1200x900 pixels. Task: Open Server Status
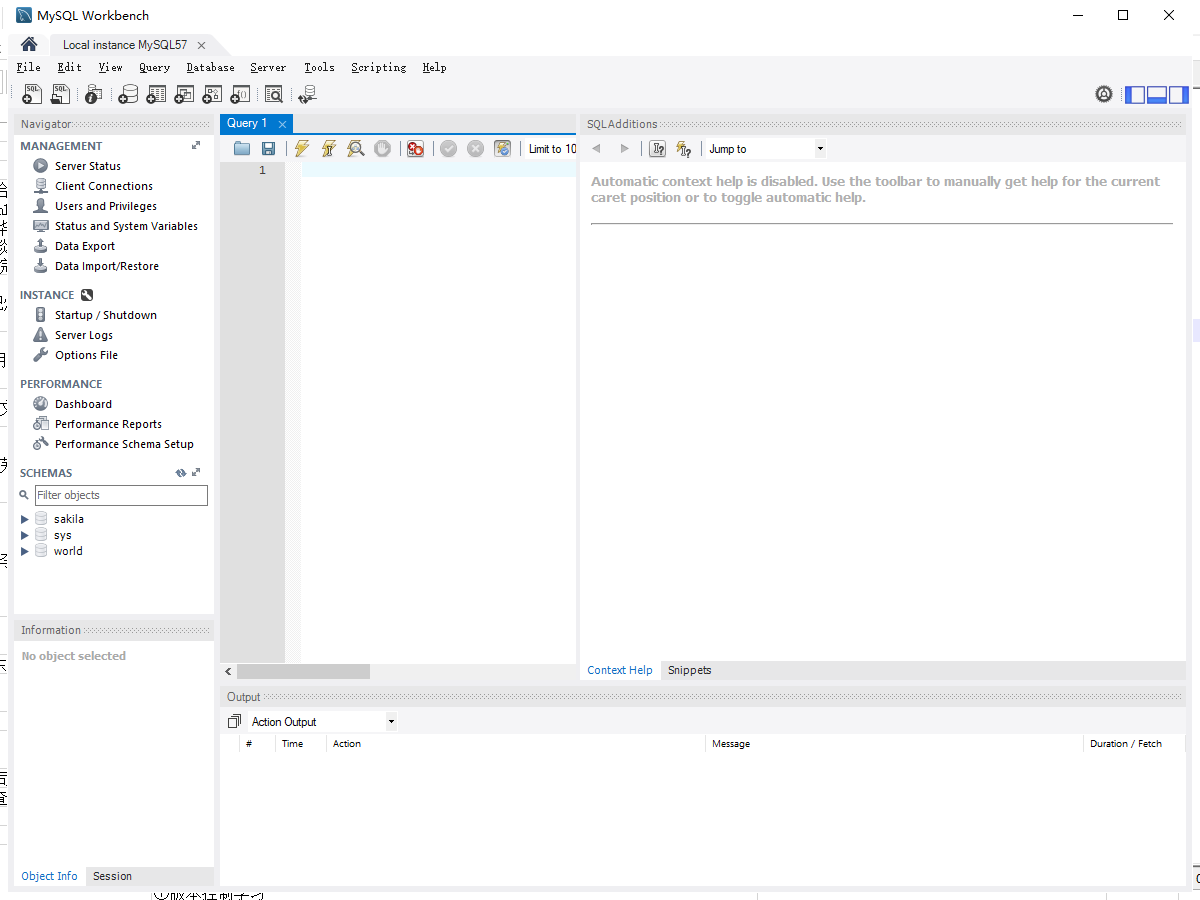pyautogui.click(x=88, y=166)
